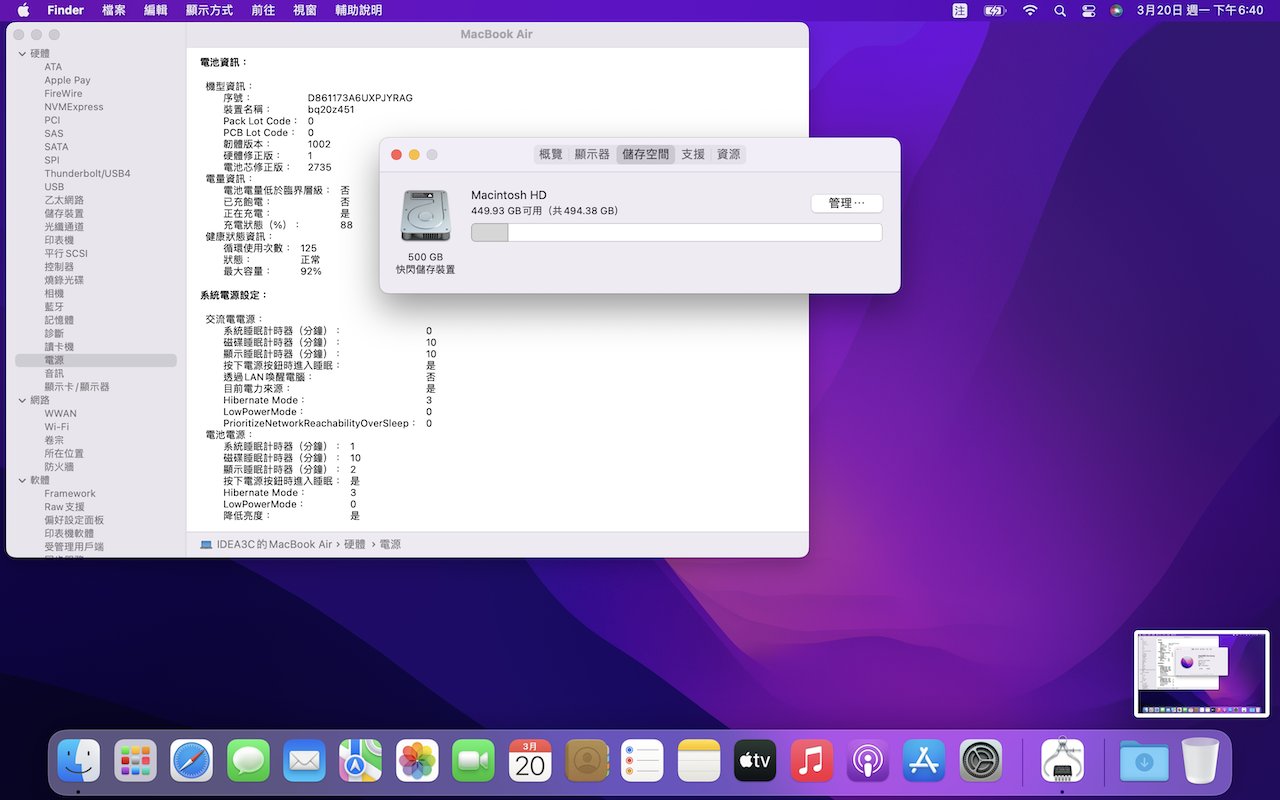Collapse the 硬體 section in sidebar

coord(22,54)
